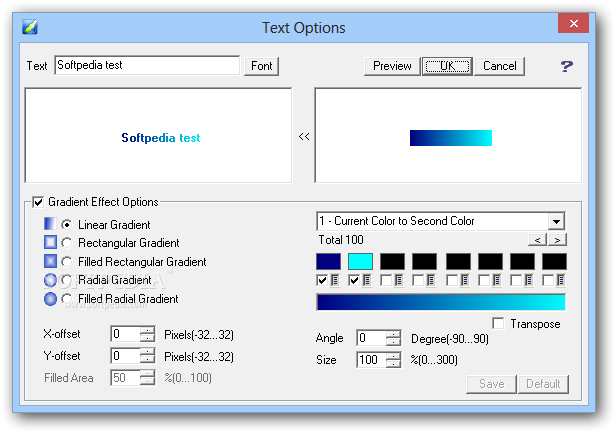Screen dimensions: 616x433
Task: Click the Filled Rectangular Gradient preview icon
Action: click(x=50, y=261)
